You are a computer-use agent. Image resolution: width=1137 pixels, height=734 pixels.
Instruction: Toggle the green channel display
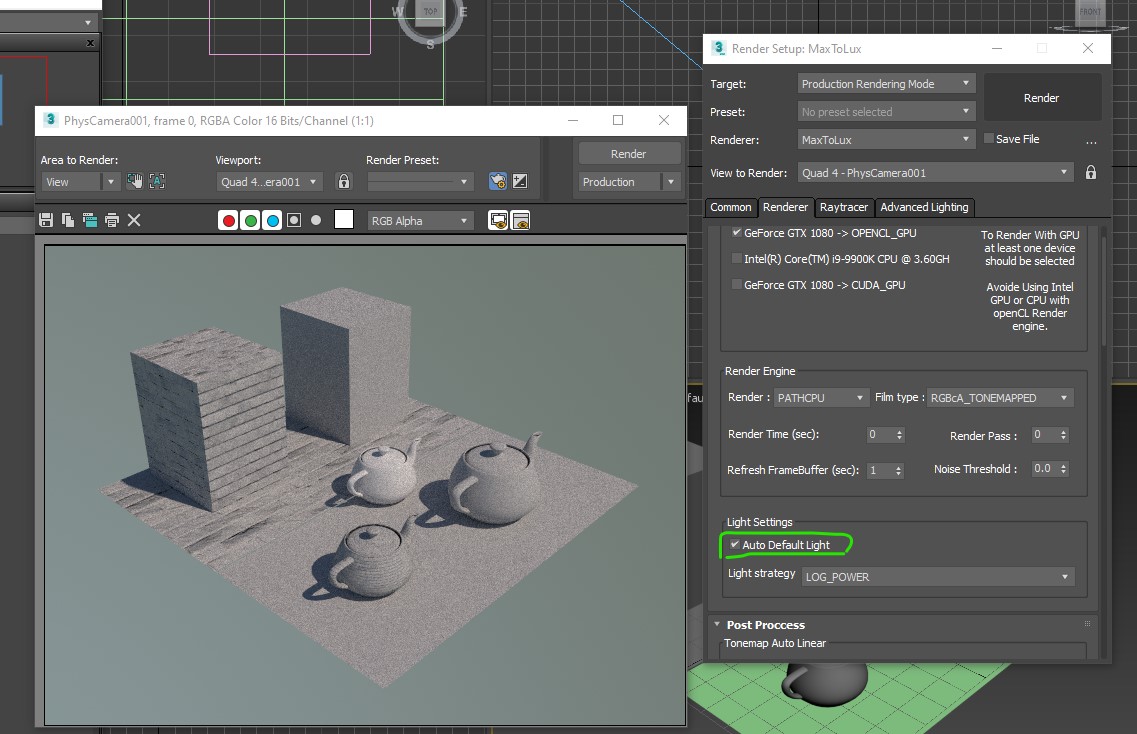click(251, 221)
